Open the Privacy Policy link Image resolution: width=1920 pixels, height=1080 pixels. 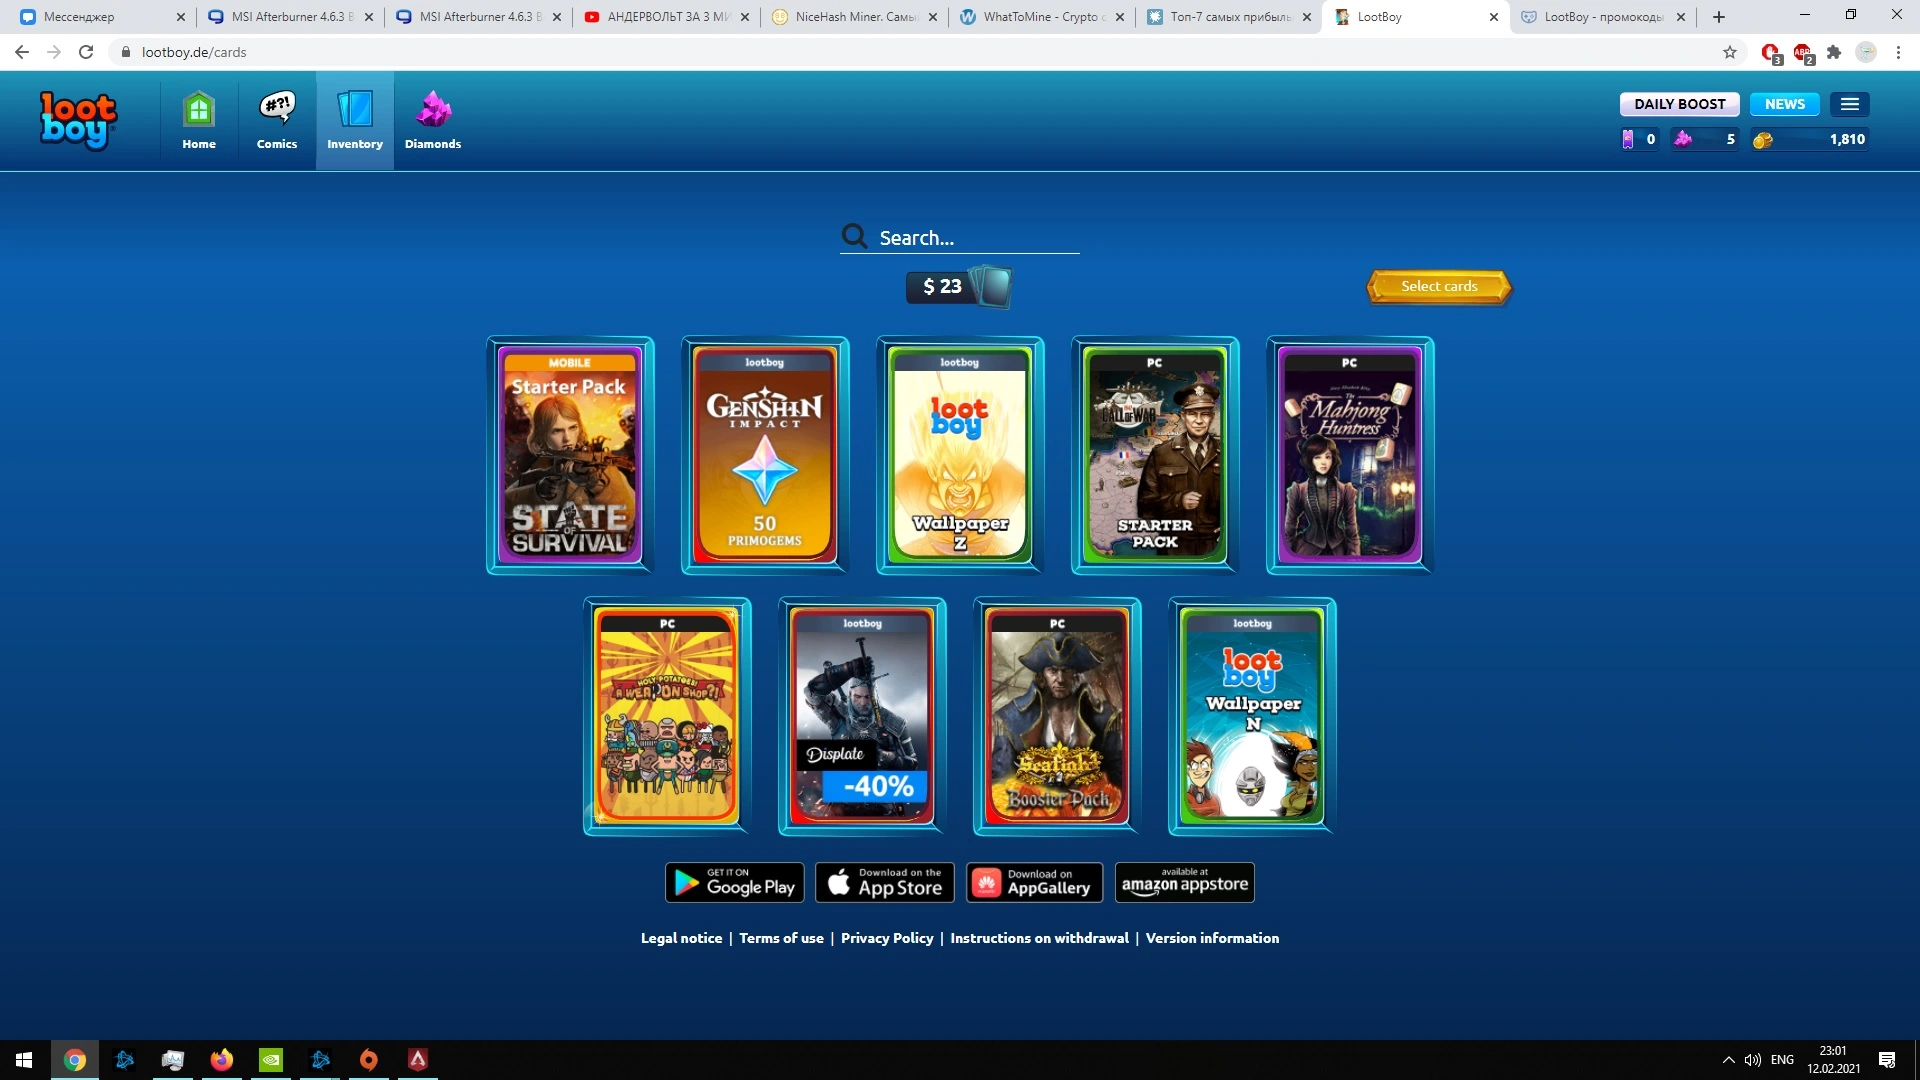[887, 938]
